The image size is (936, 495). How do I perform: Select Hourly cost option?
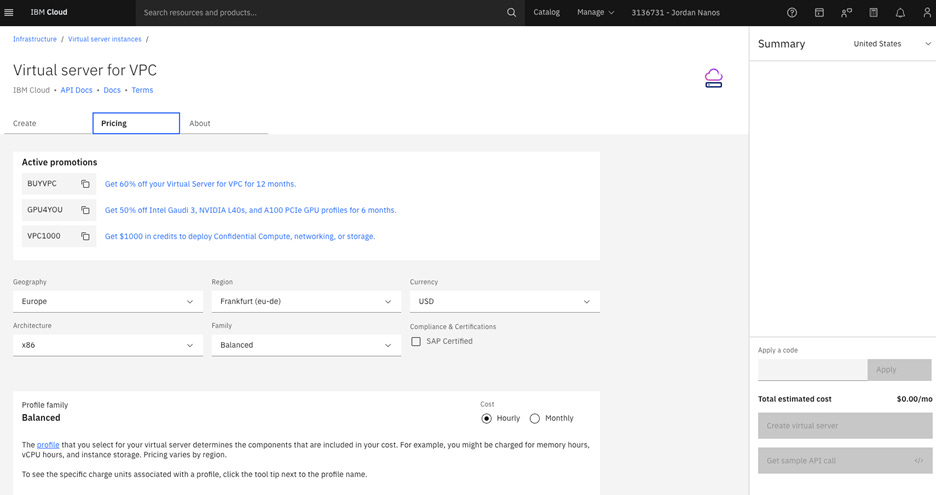[x=487, y=419]
